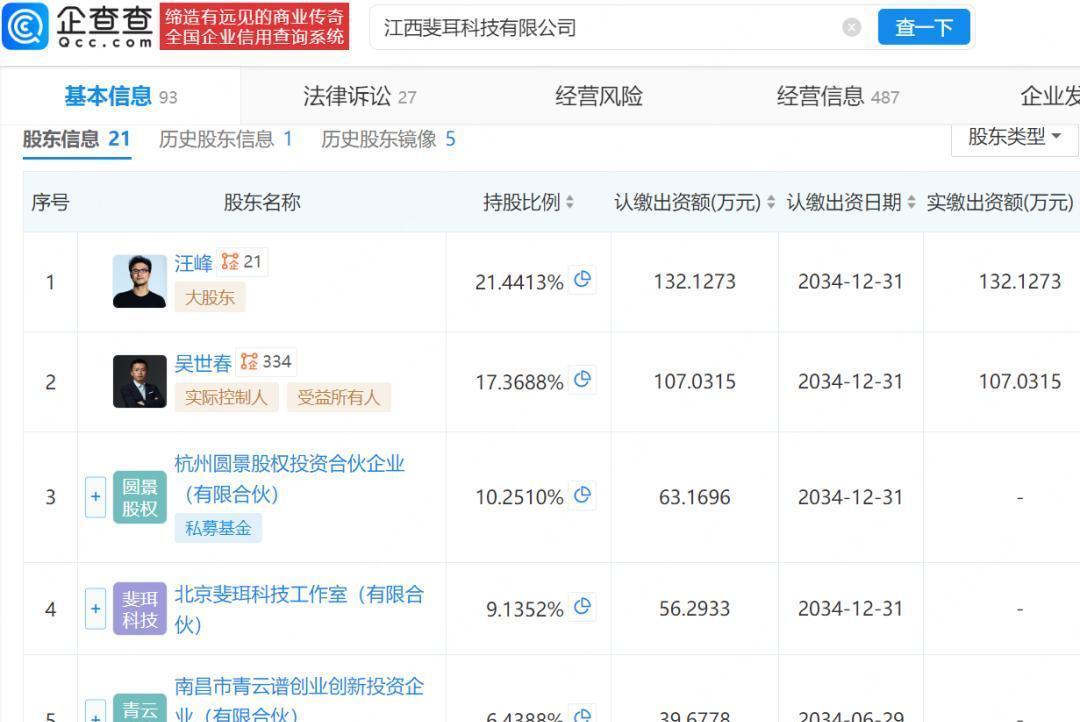
Task: Open 历史股东镜像 sub-tab
Action: point(387,139)
